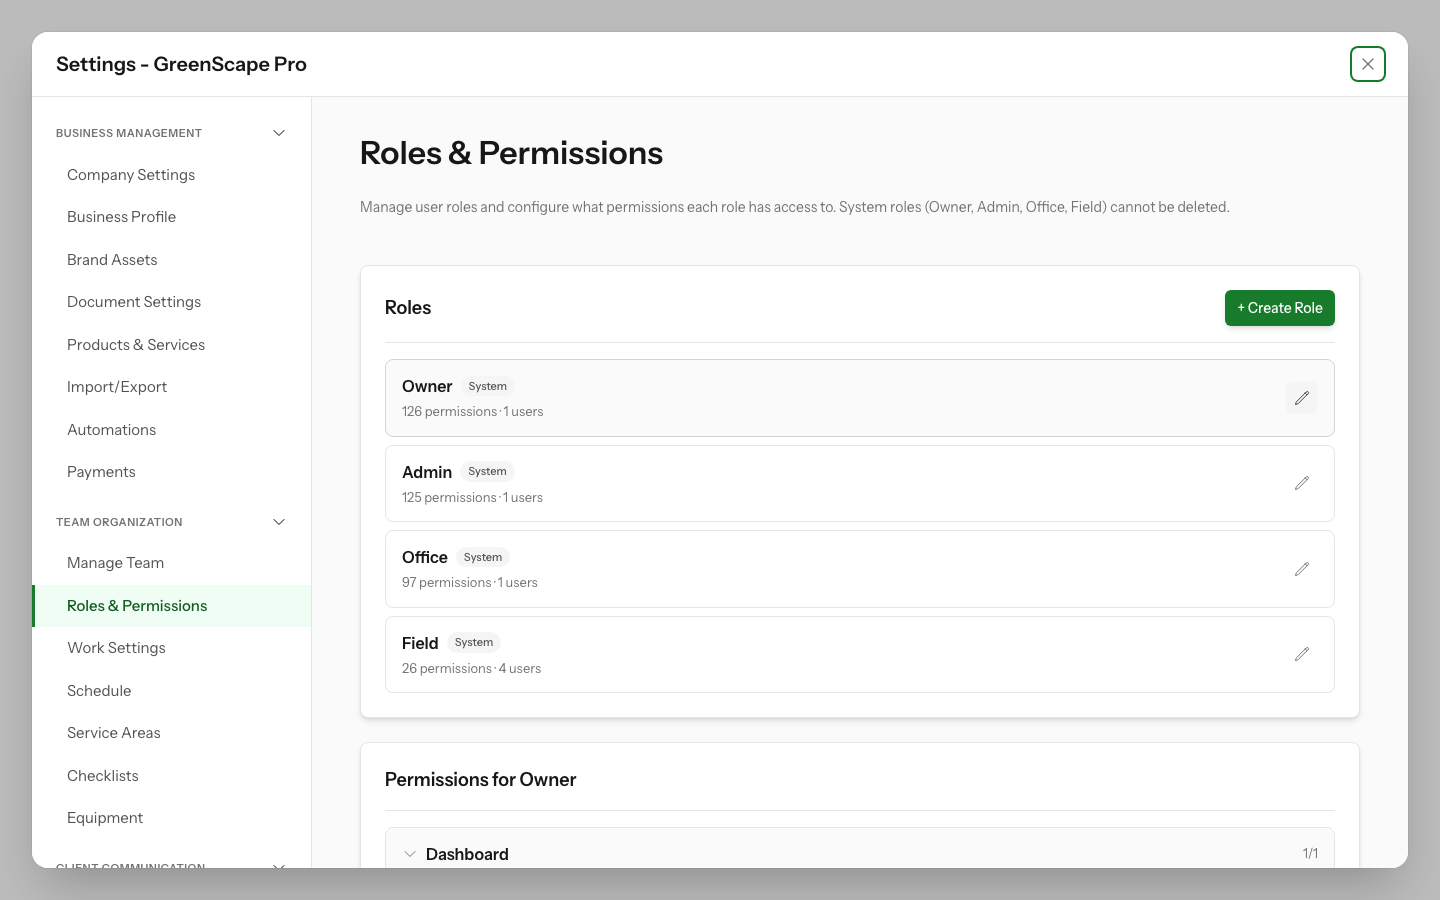
Task: Edit the Owner role permissions
Action: [1302, 398]
